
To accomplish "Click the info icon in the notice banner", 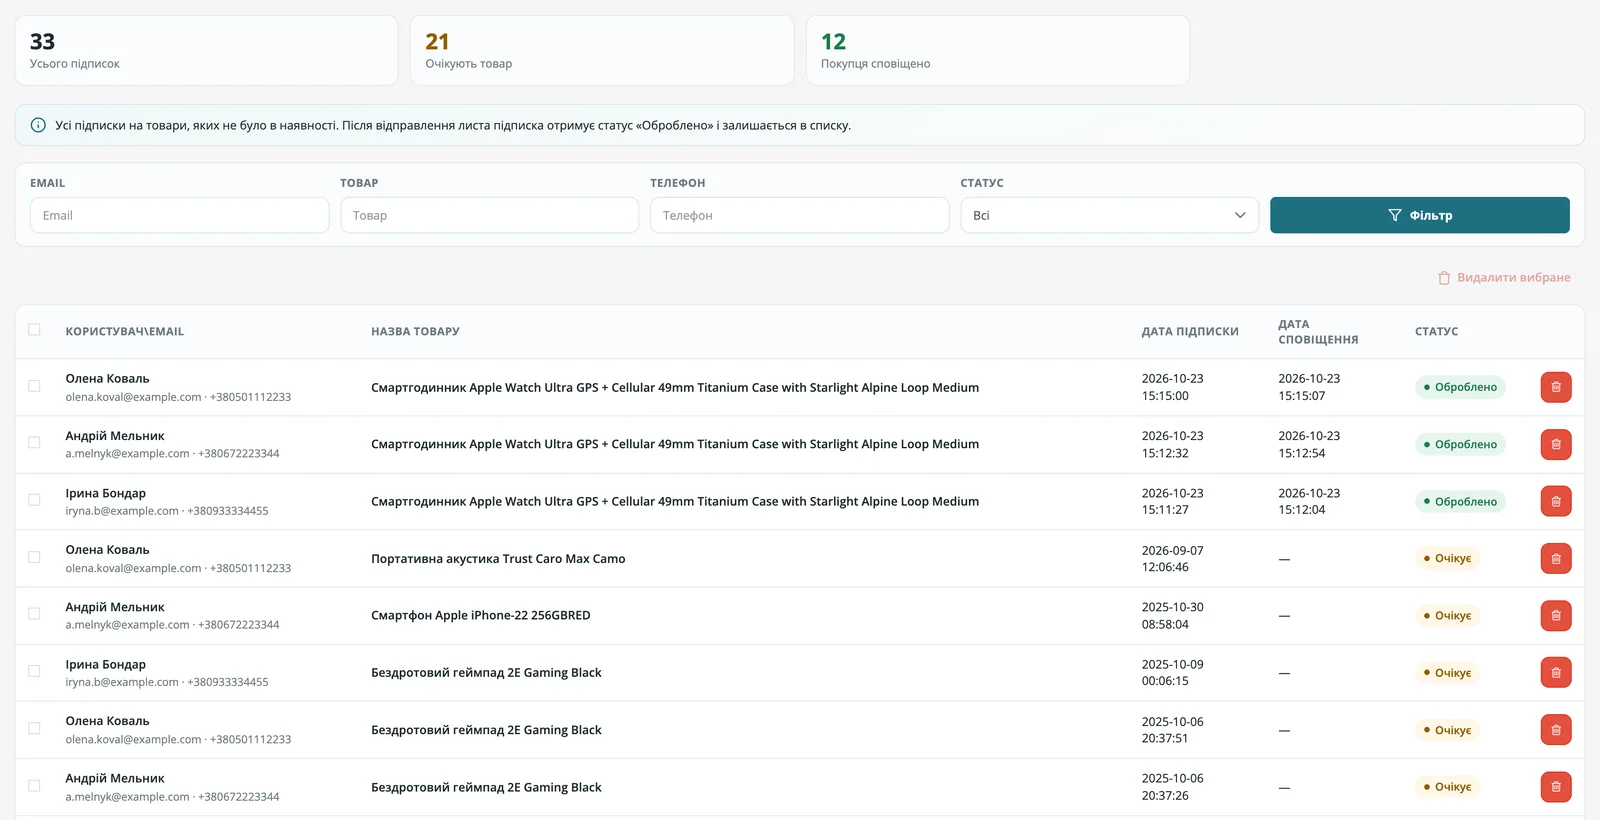I will point(38,125).
